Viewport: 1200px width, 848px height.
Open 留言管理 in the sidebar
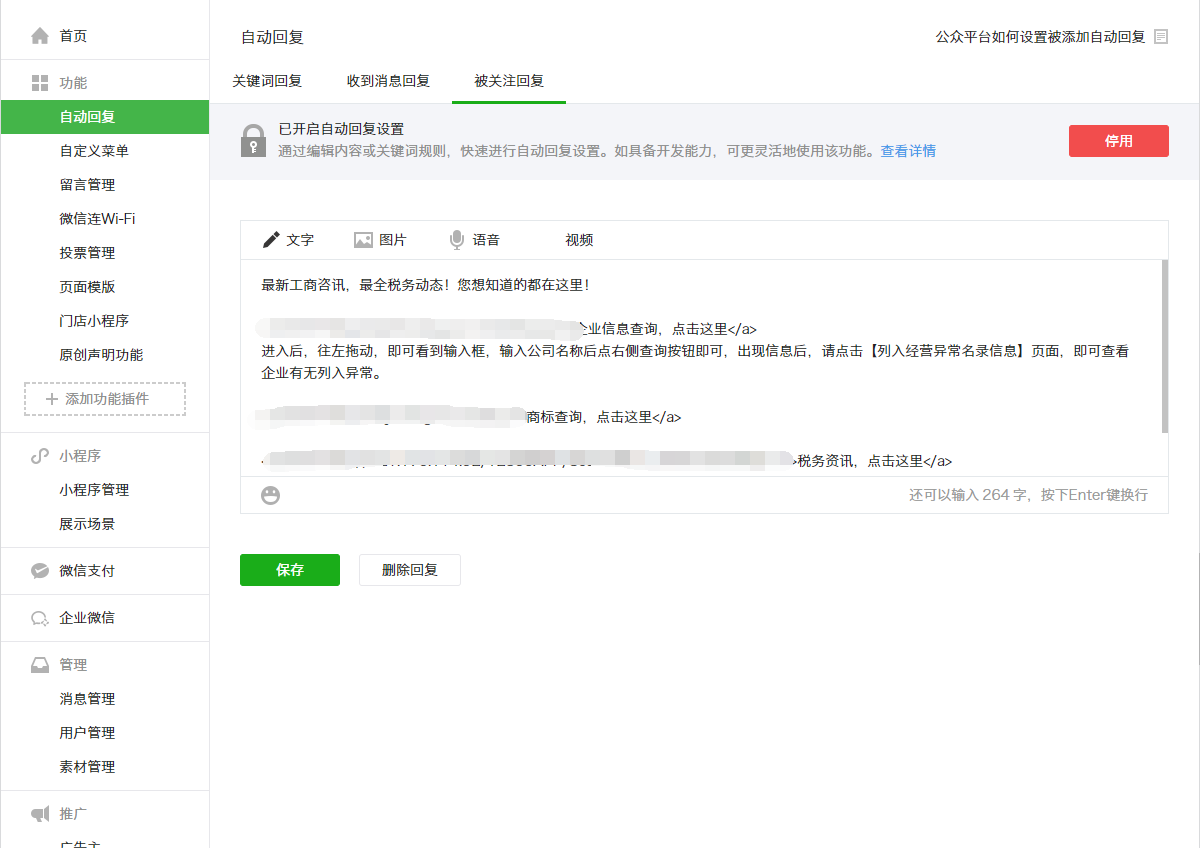pyautogui.click(x=87, y=185)
